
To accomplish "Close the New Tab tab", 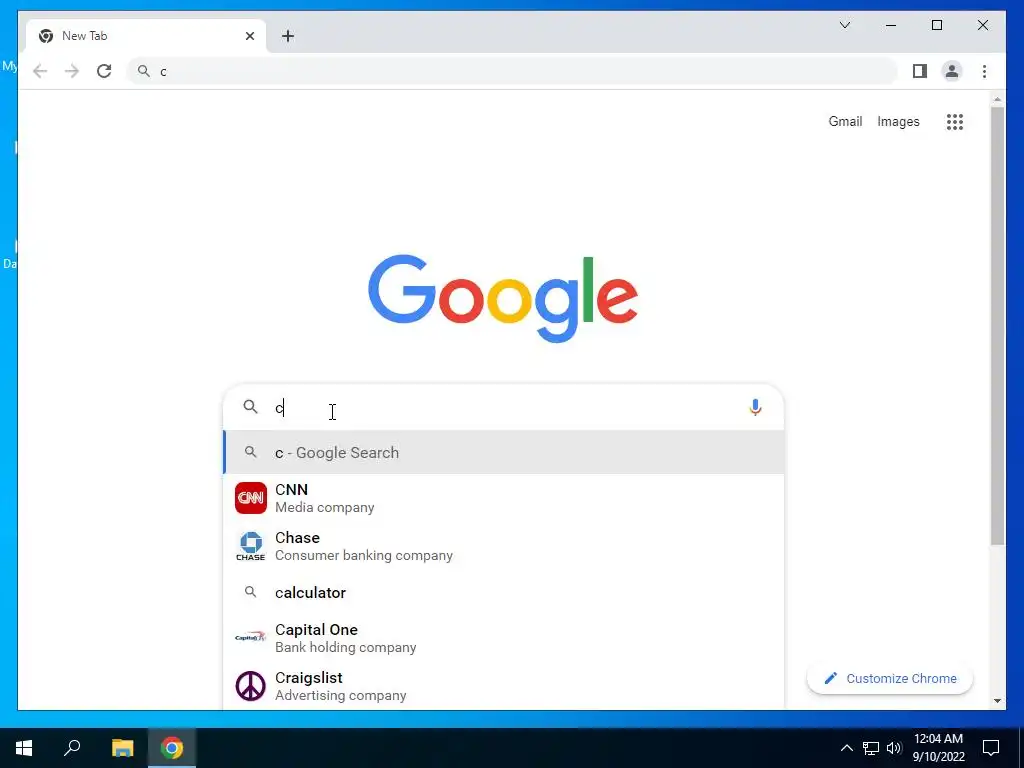I will pos(249,36).
